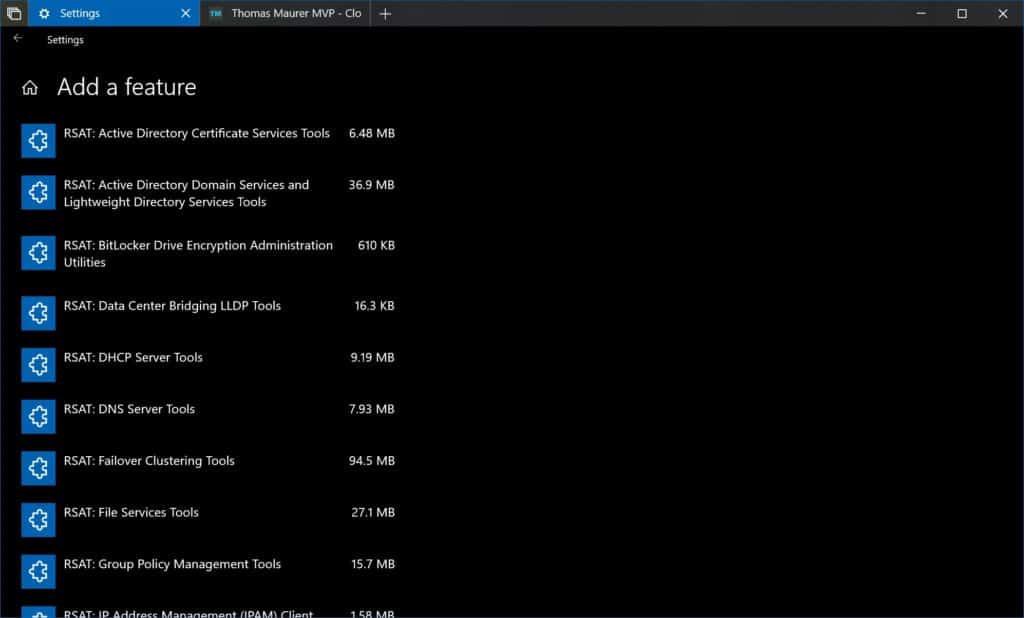Click the 27.1 MB size value
1024x618 pixels.
point(373,512)
